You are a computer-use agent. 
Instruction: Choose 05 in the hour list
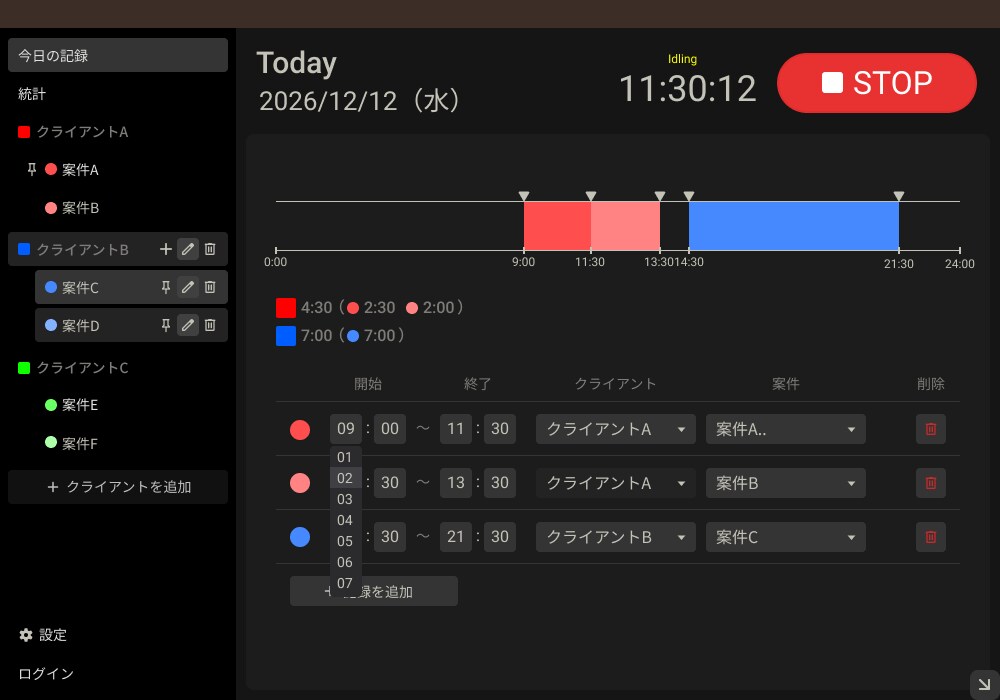[x=345, y=541]
